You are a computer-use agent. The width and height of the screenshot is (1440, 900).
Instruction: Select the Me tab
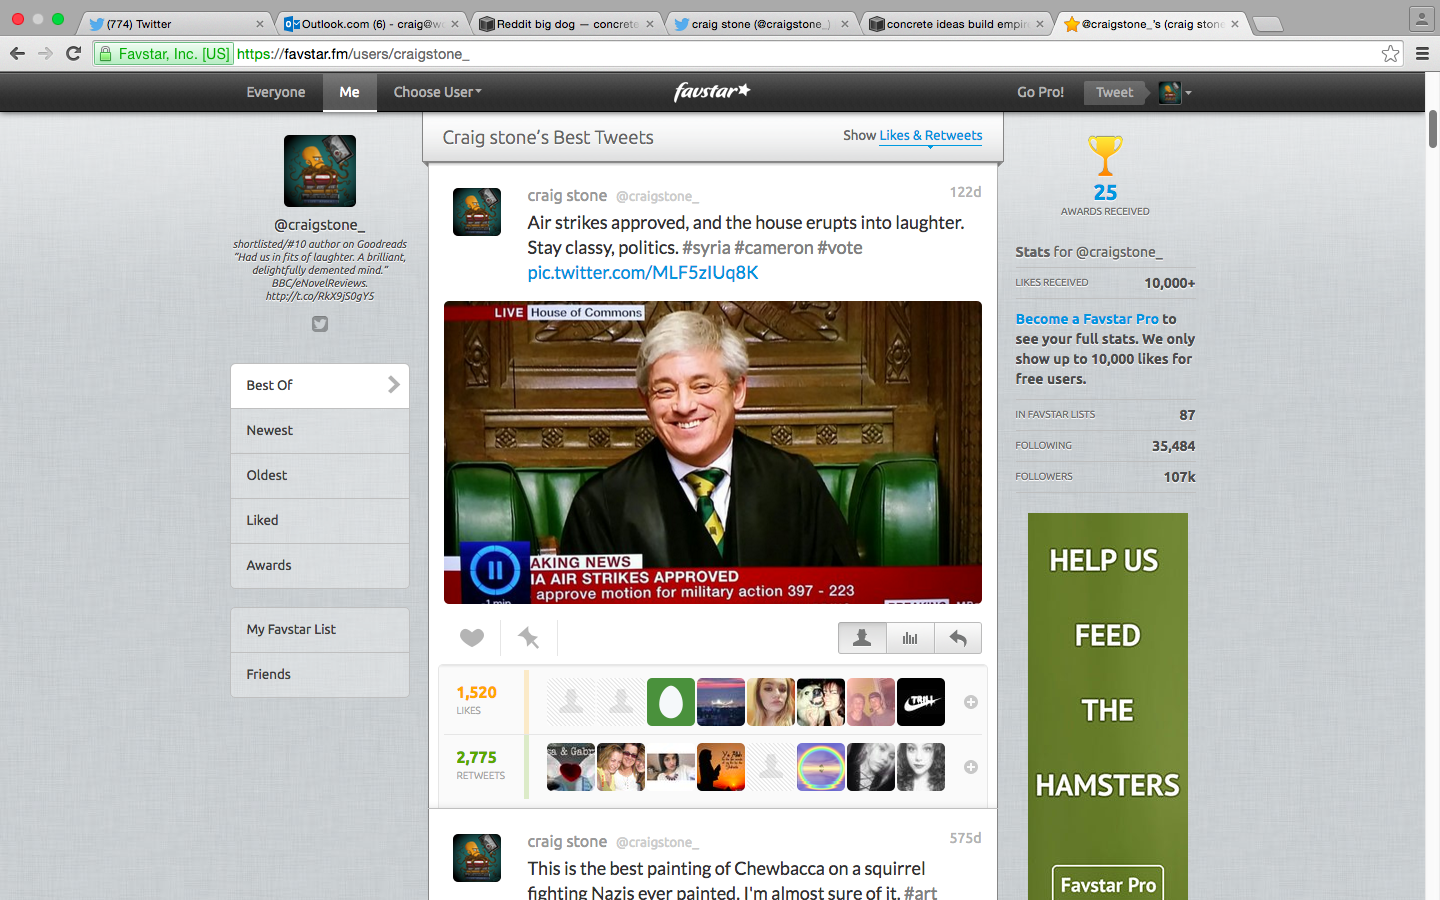tap(349, 92)
